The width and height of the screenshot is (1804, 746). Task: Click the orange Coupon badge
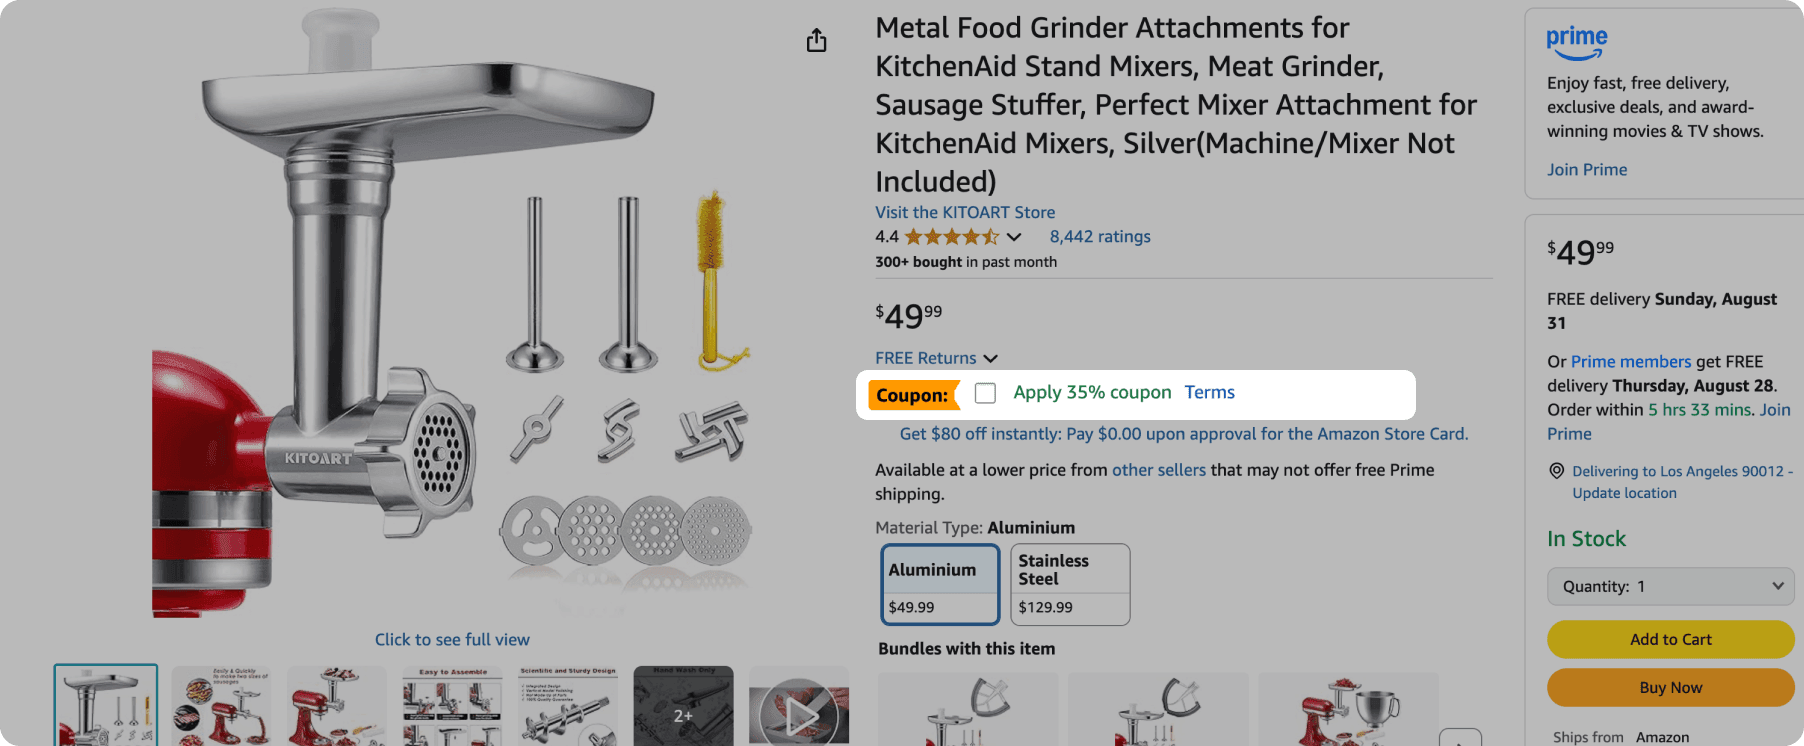click(913, 394)
